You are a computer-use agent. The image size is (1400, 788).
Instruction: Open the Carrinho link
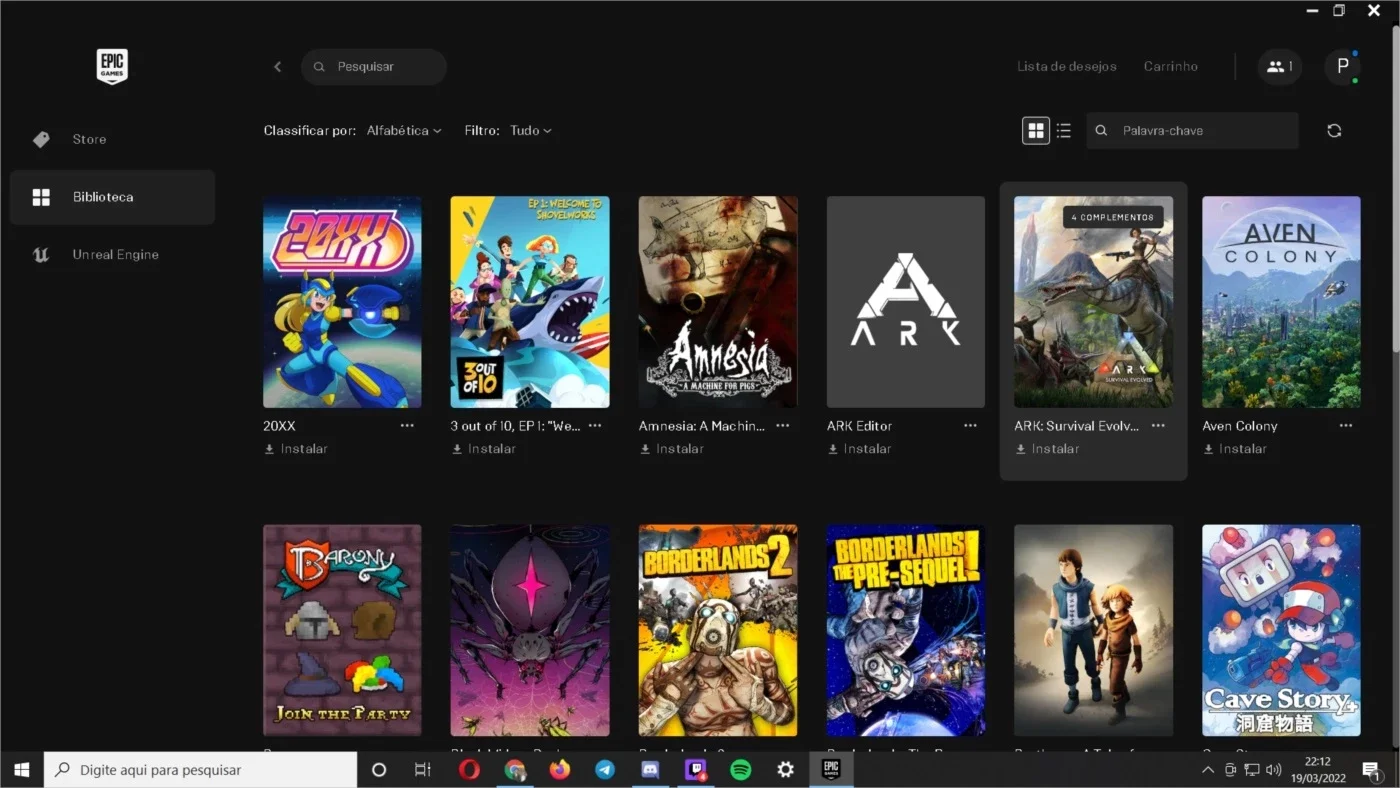point(1170,67)
